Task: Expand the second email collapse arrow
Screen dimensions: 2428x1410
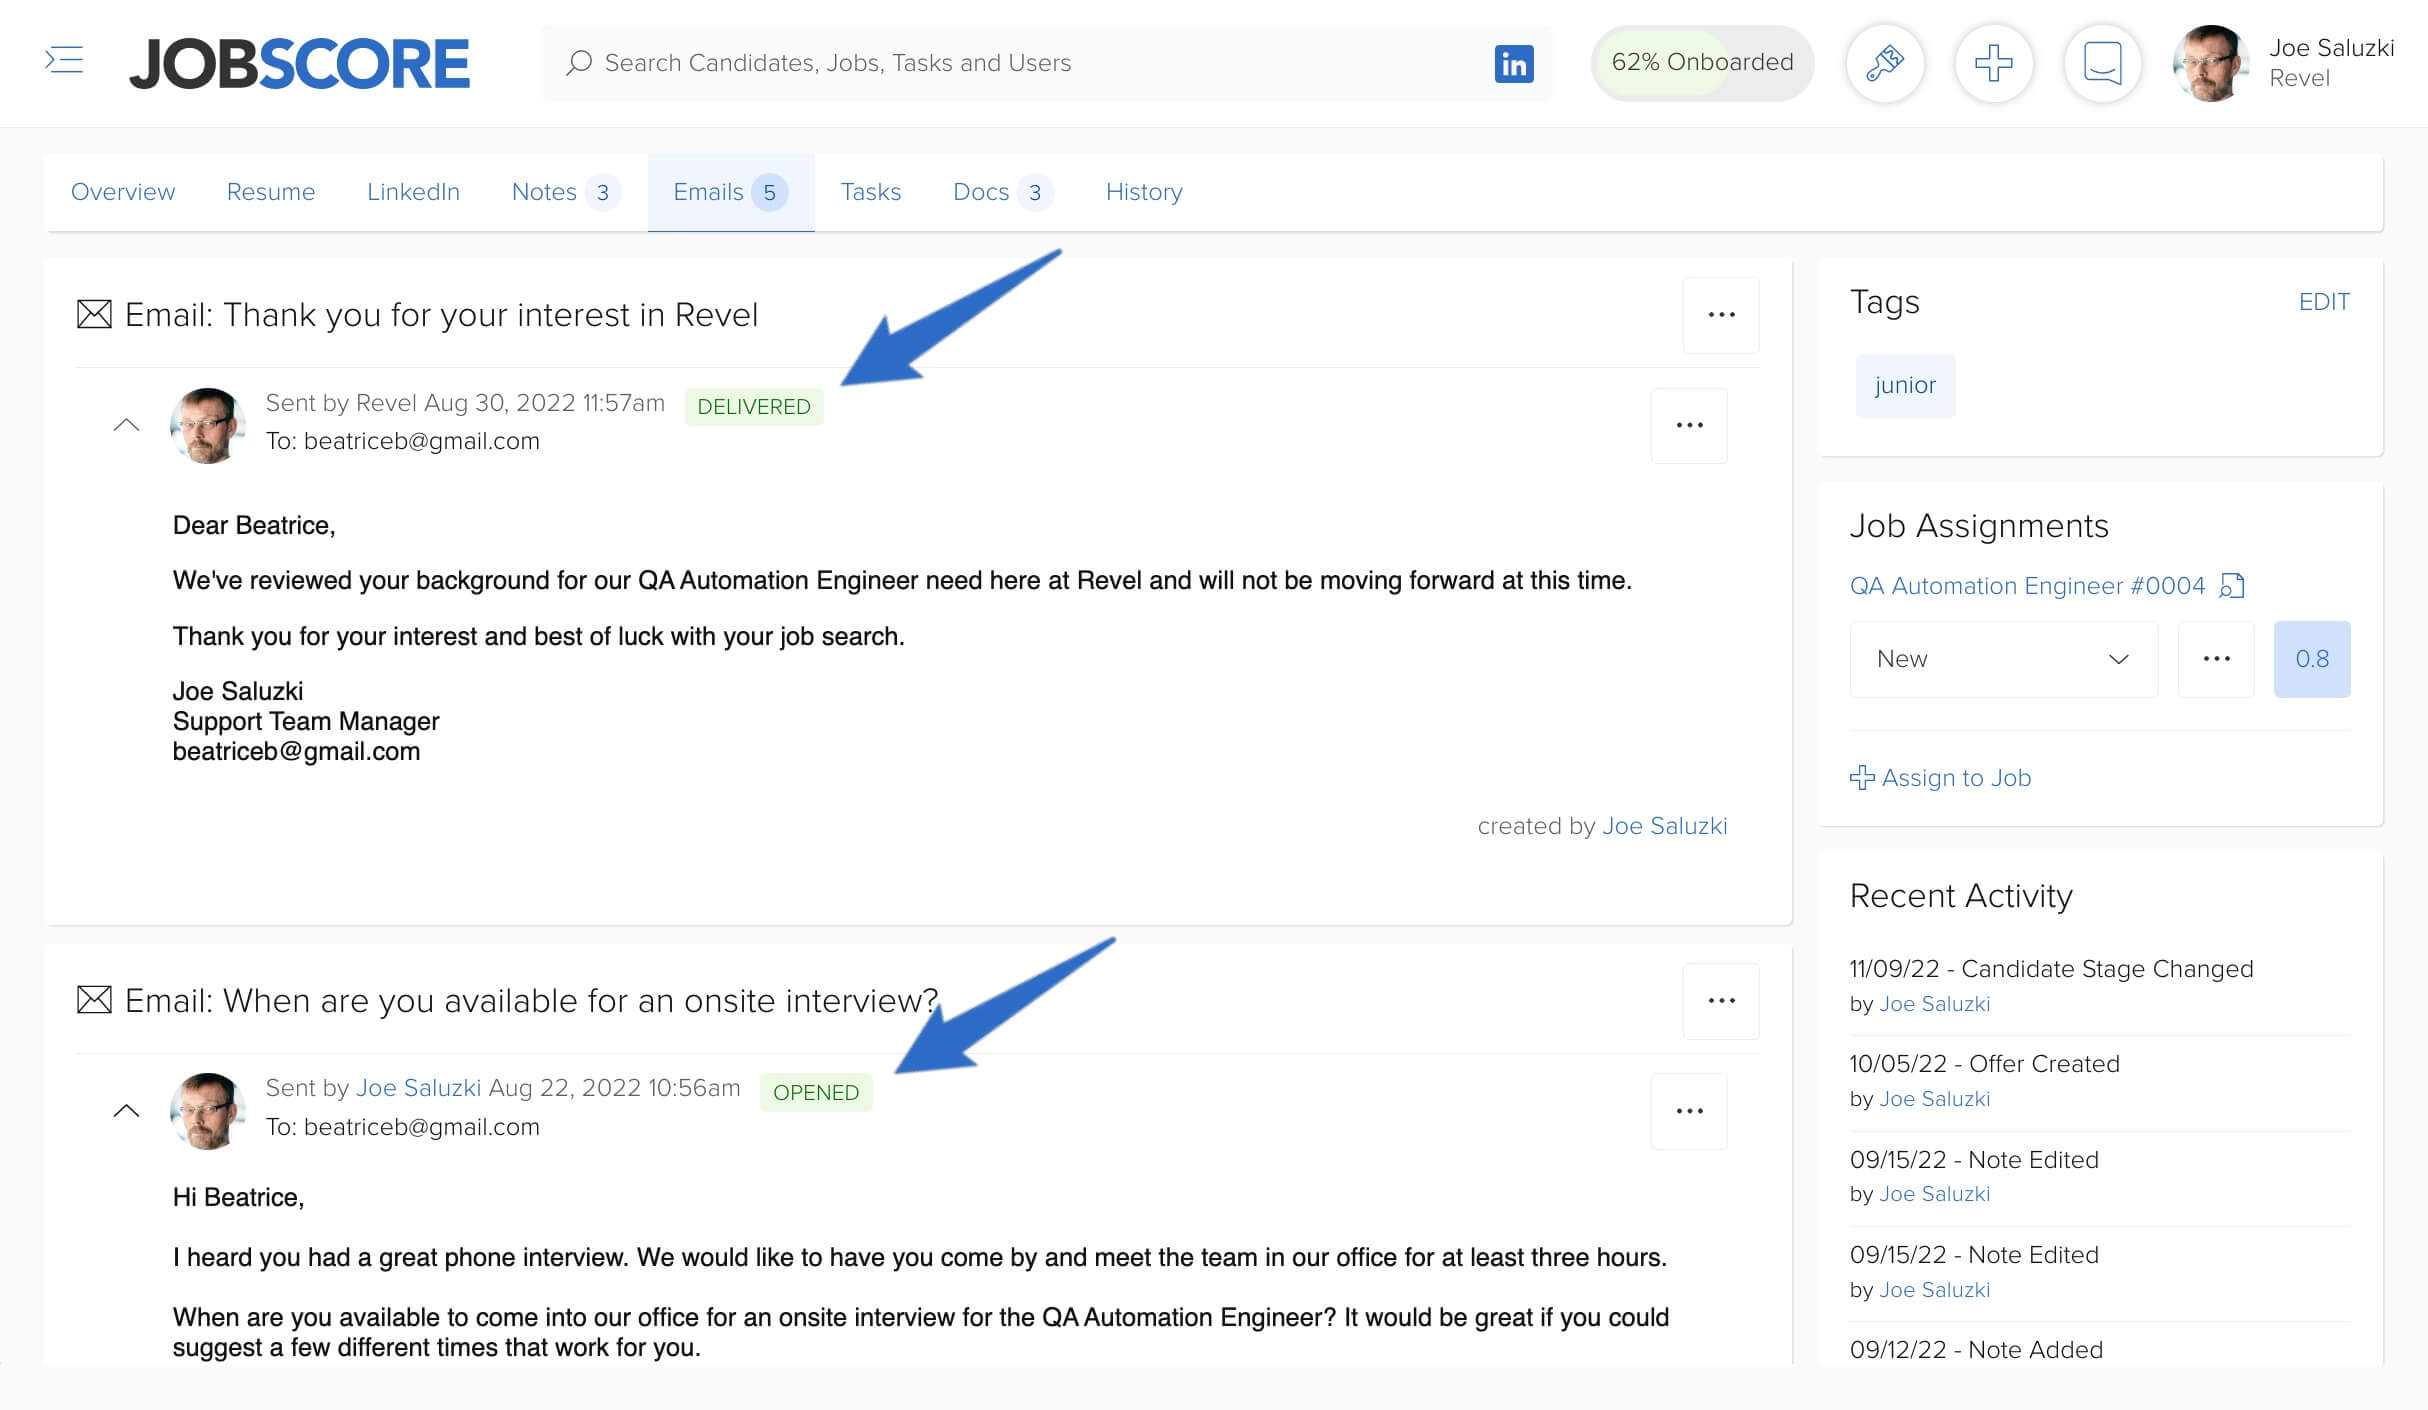Action: pyautogui.click(x=126, y=1108)
